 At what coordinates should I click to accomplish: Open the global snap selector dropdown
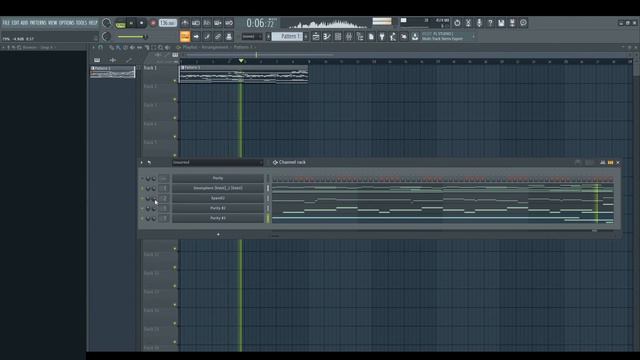[x=251, y=37]
